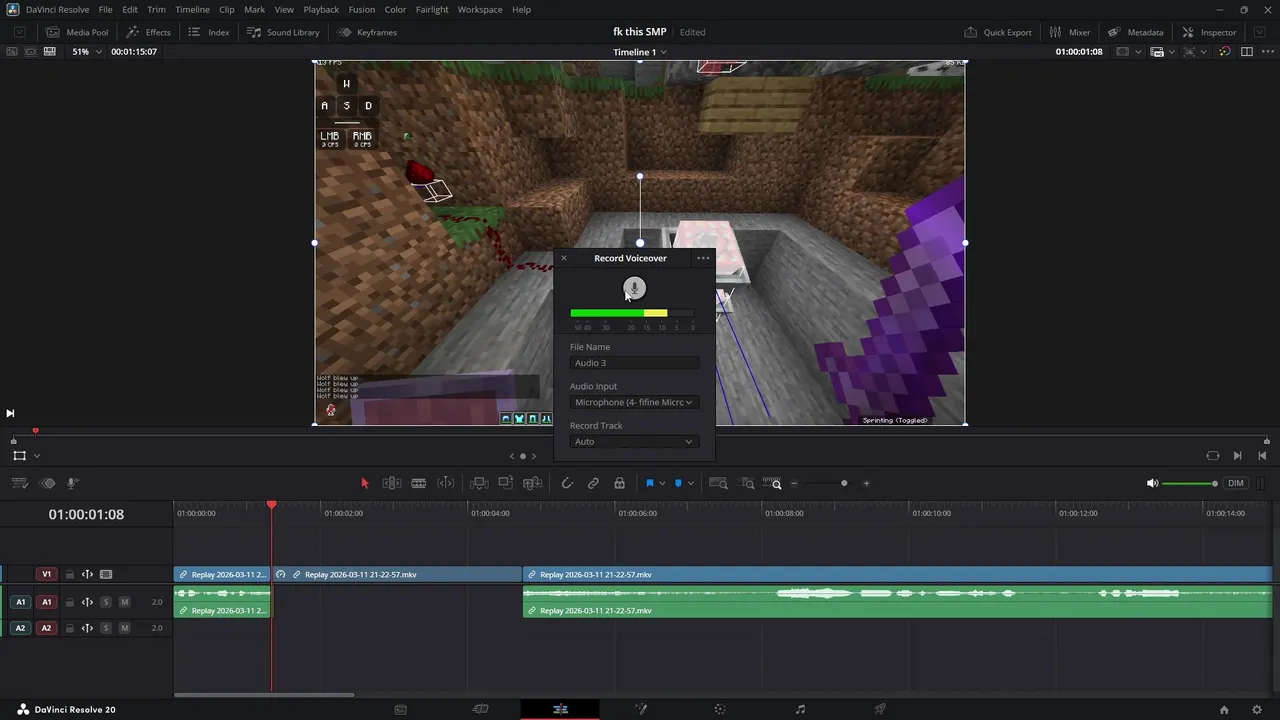Open the File menu
The image size is (1280, 720).
[105, 9]
